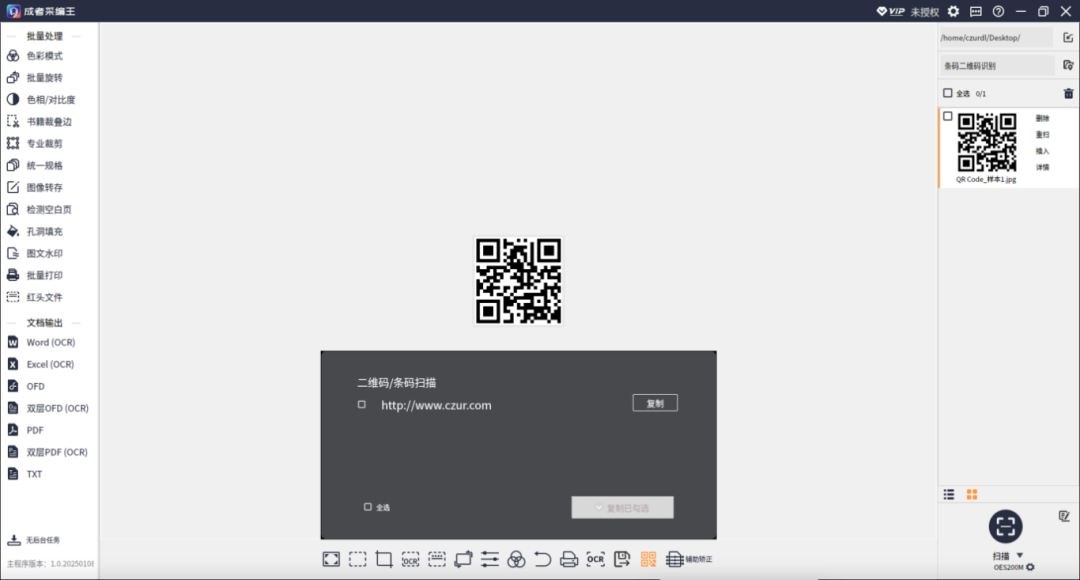Click 重扫 rescan beside thumbnail
Screen dimensions: 1080x580
[x=1042, y=135]
